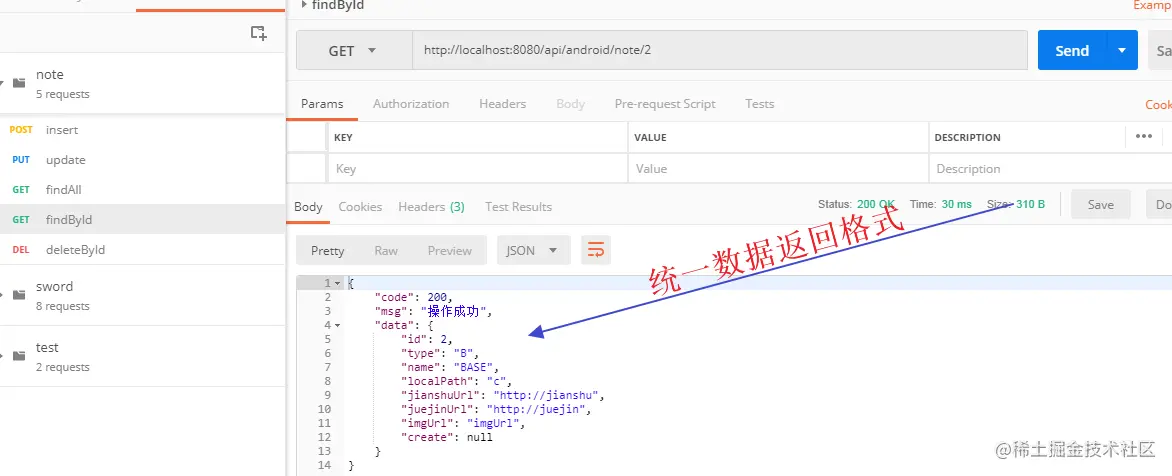Click the Status 200 OK text
Image resolution: width=1172 pixels, height=476 pixels.
857,204
